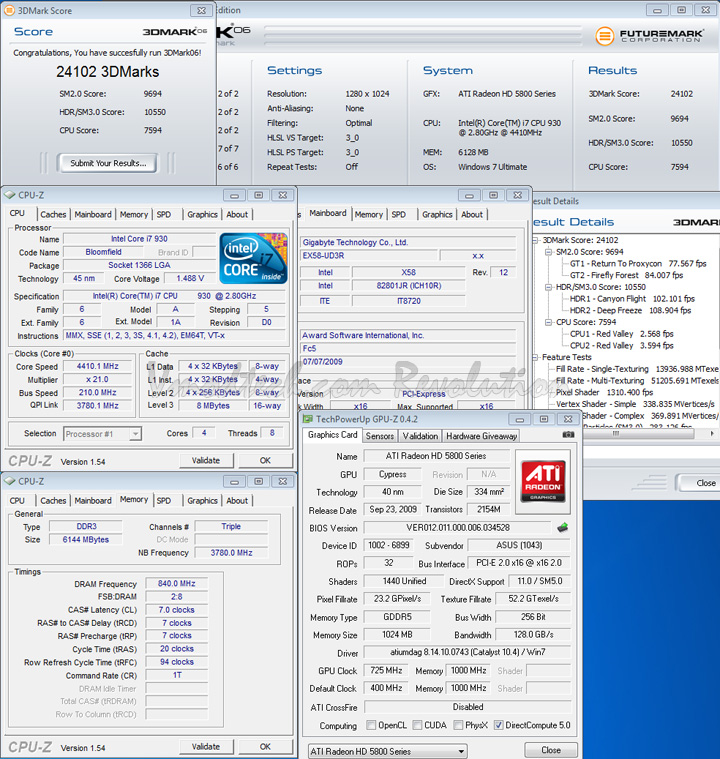The width and height of the screenshot is (720, 759).
Task: Collapse the CPU Score: 7594 tree node
Action: tap(549, 322)
